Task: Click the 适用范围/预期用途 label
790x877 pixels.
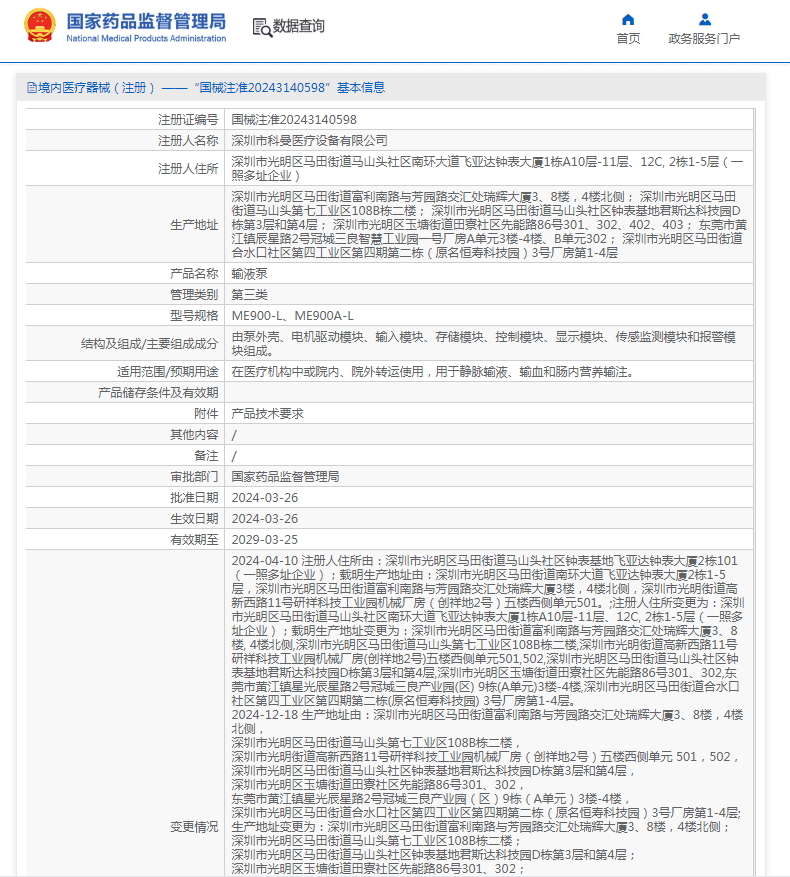Action: tap(167, 372)
